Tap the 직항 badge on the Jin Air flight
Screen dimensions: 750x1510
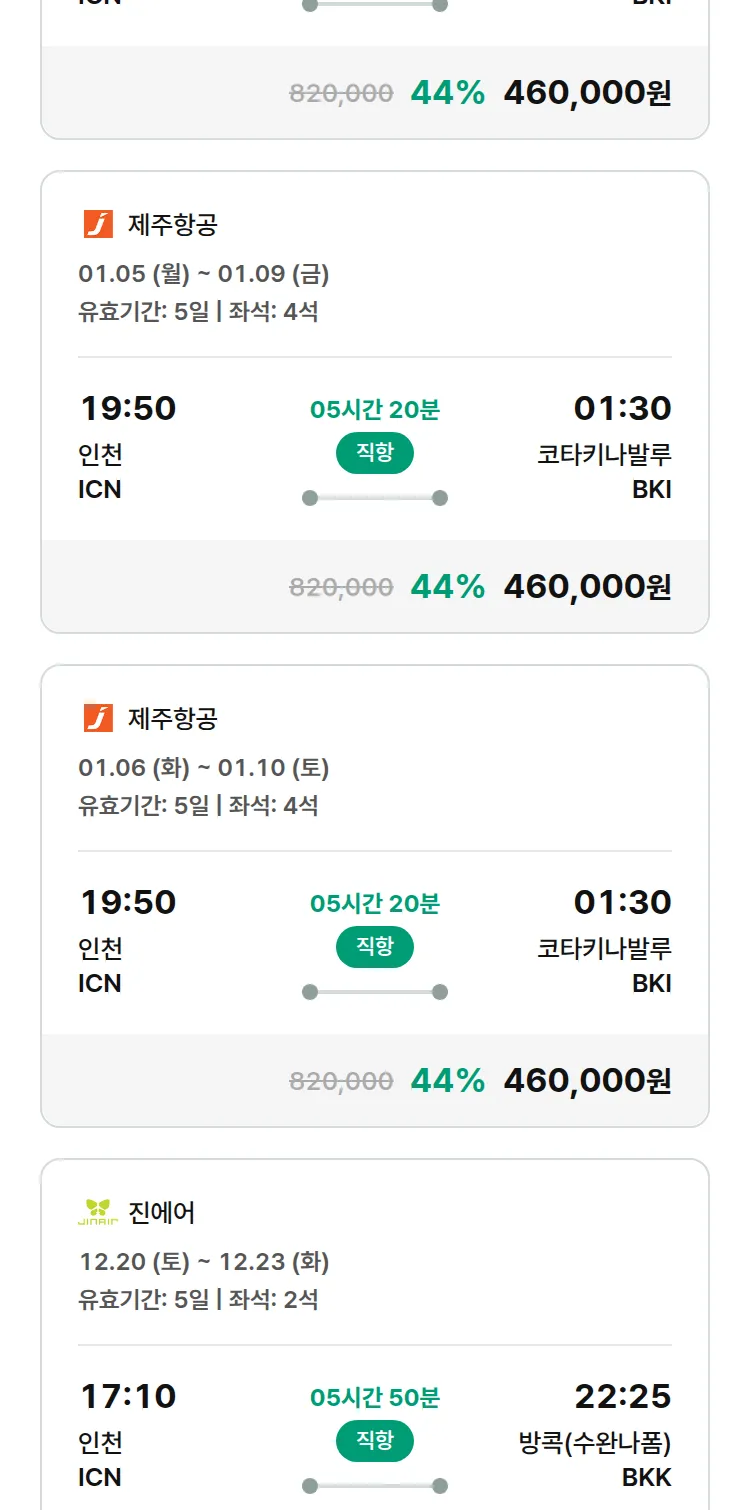(375, 1441)
